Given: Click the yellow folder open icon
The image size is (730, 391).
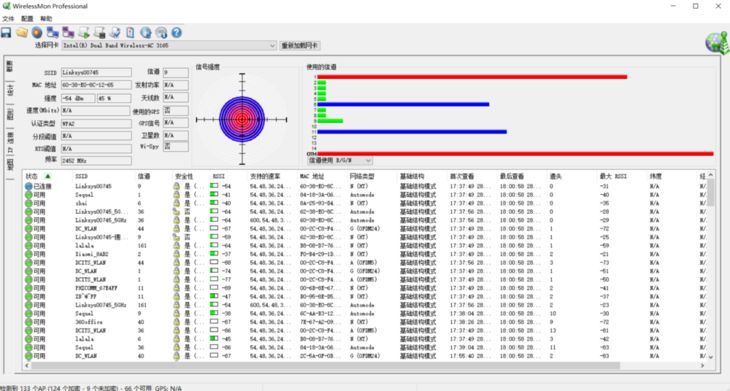Looking at the screenshot, I should click(x=22, y=33).
